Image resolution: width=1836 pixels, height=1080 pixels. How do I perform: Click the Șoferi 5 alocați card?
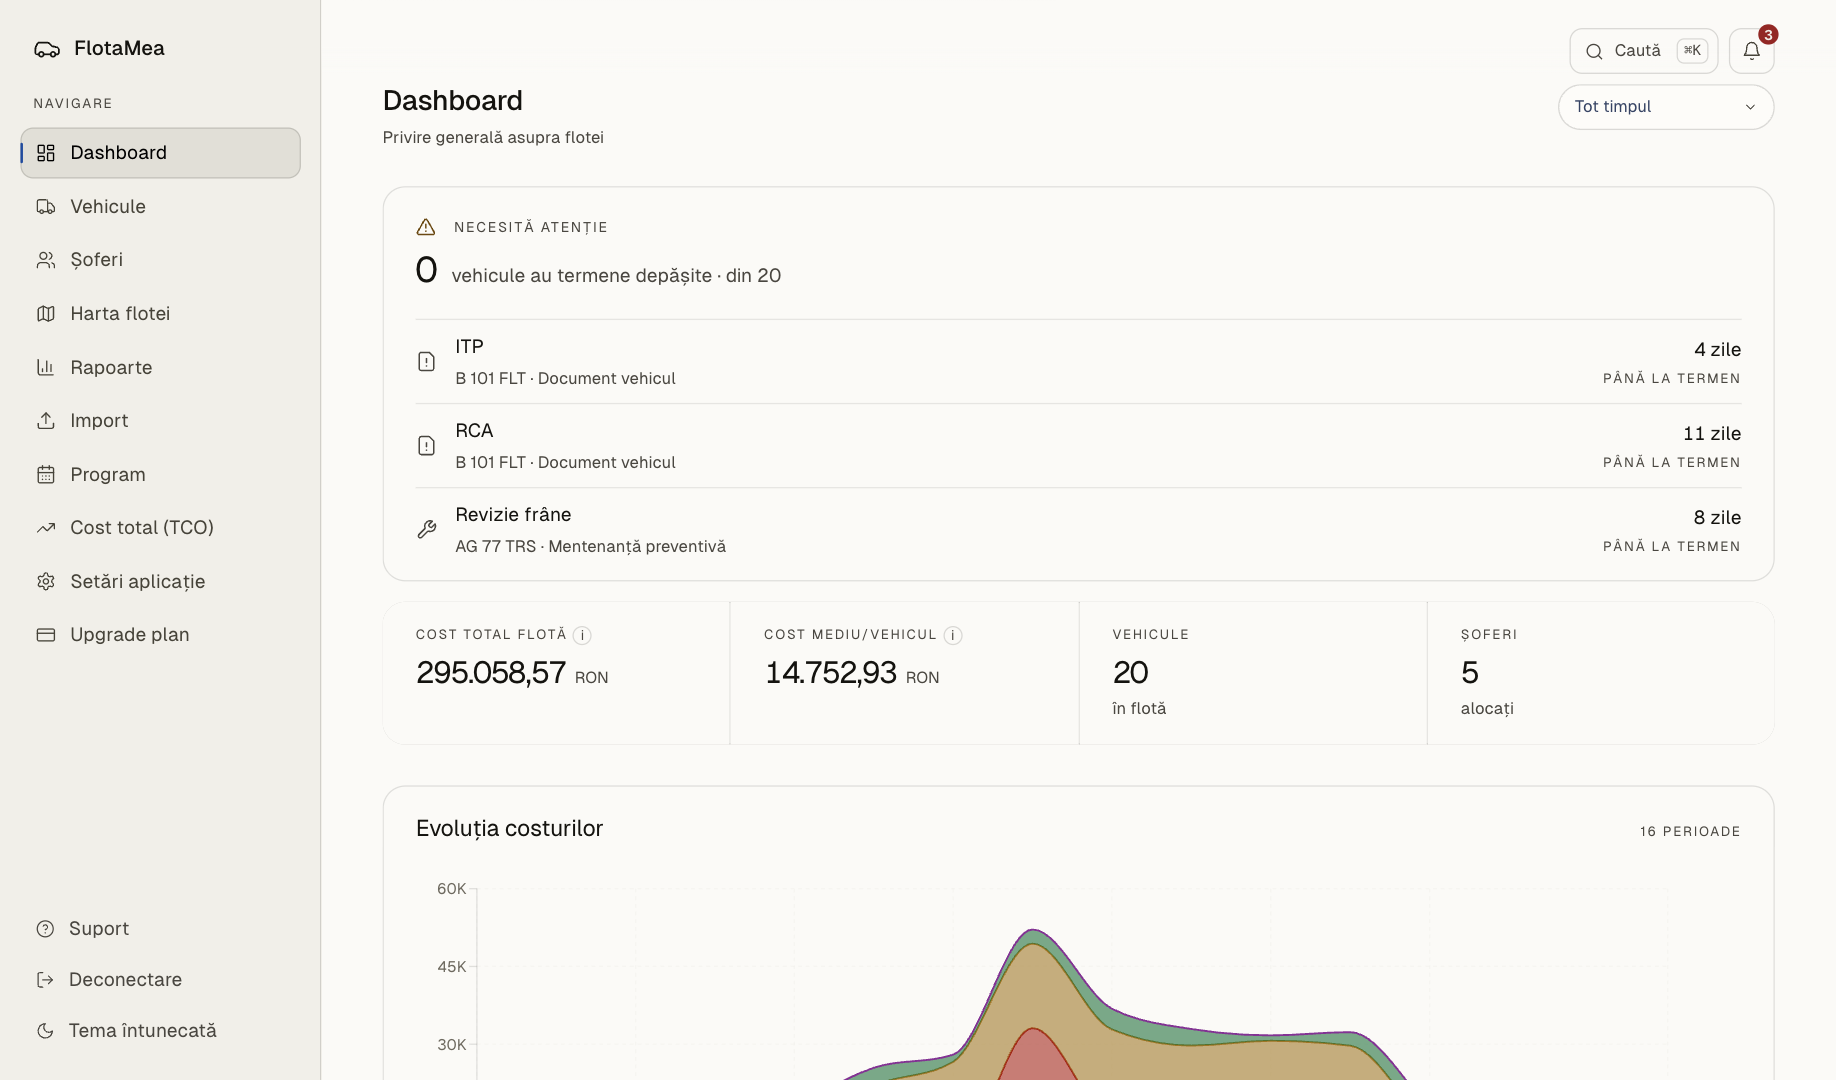1601,673
